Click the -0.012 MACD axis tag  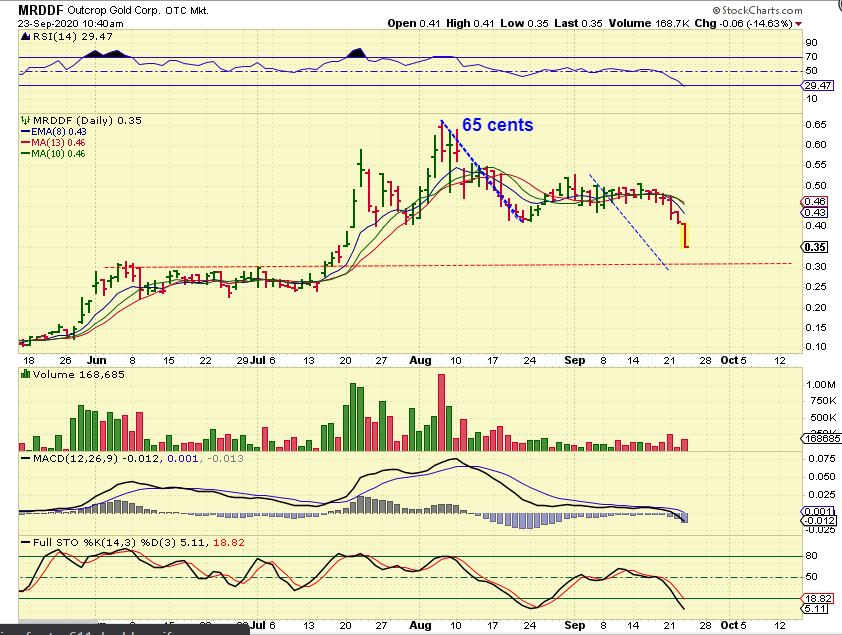click(x=819, y=521)
